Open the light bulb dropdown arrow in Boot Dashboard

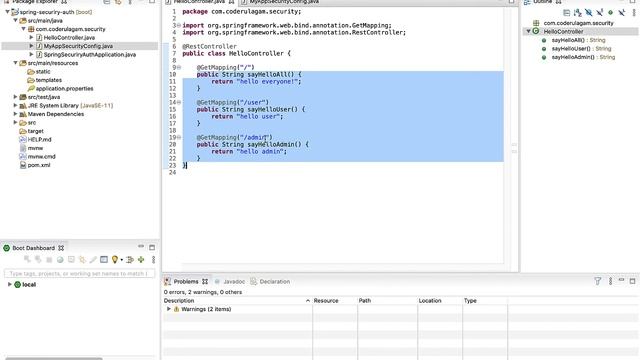pos(122,260)
